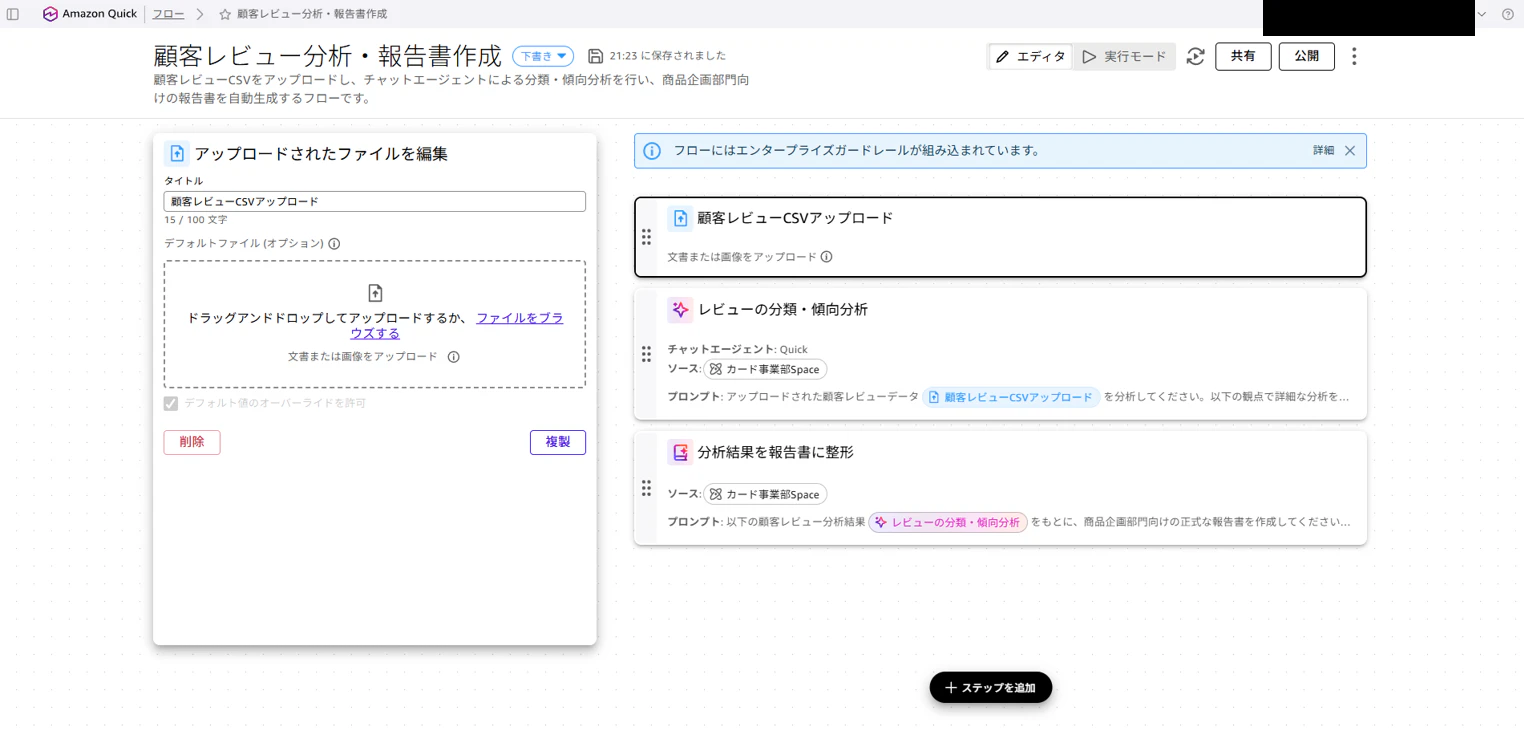This screenshot has height=733, width=1524.
Task: Click drag handle of レビューの分類・傾向分析 step
Action: pos(646,354)
